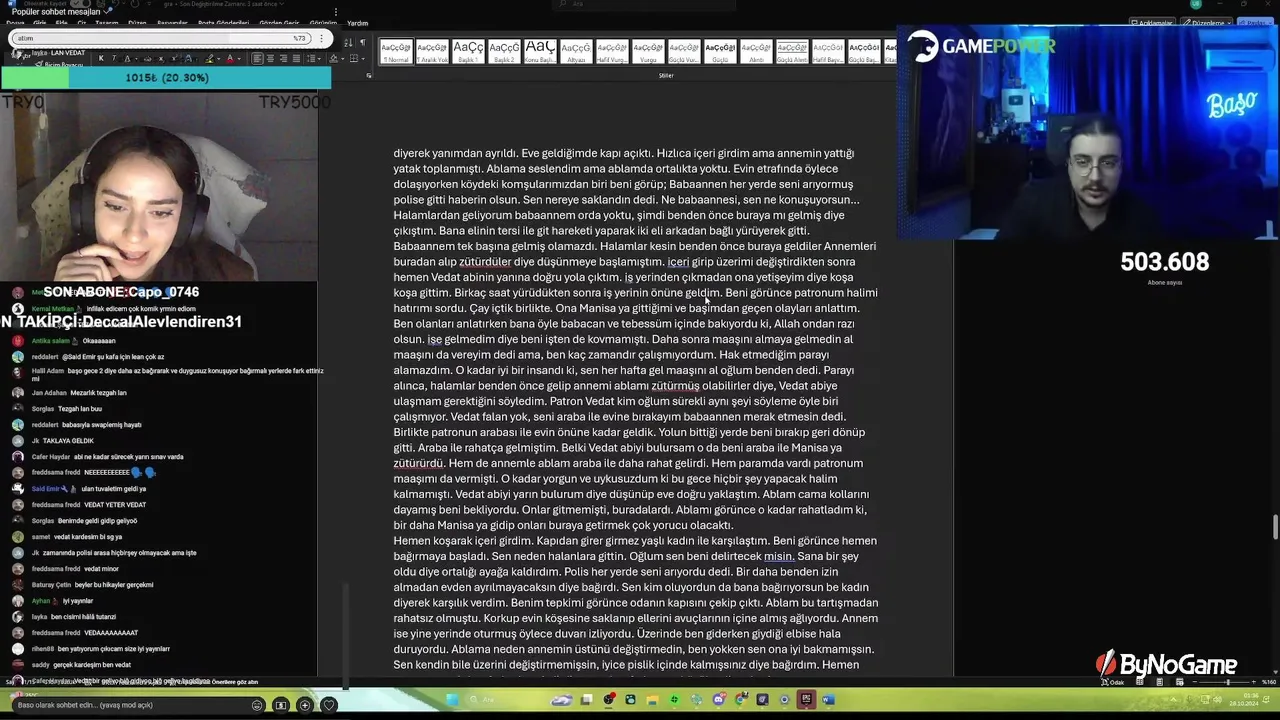Click the GamePower webcam overlay on right
Viewport: 1280px width, 720px height.
pyautogui.click(x=1088, y=133)
